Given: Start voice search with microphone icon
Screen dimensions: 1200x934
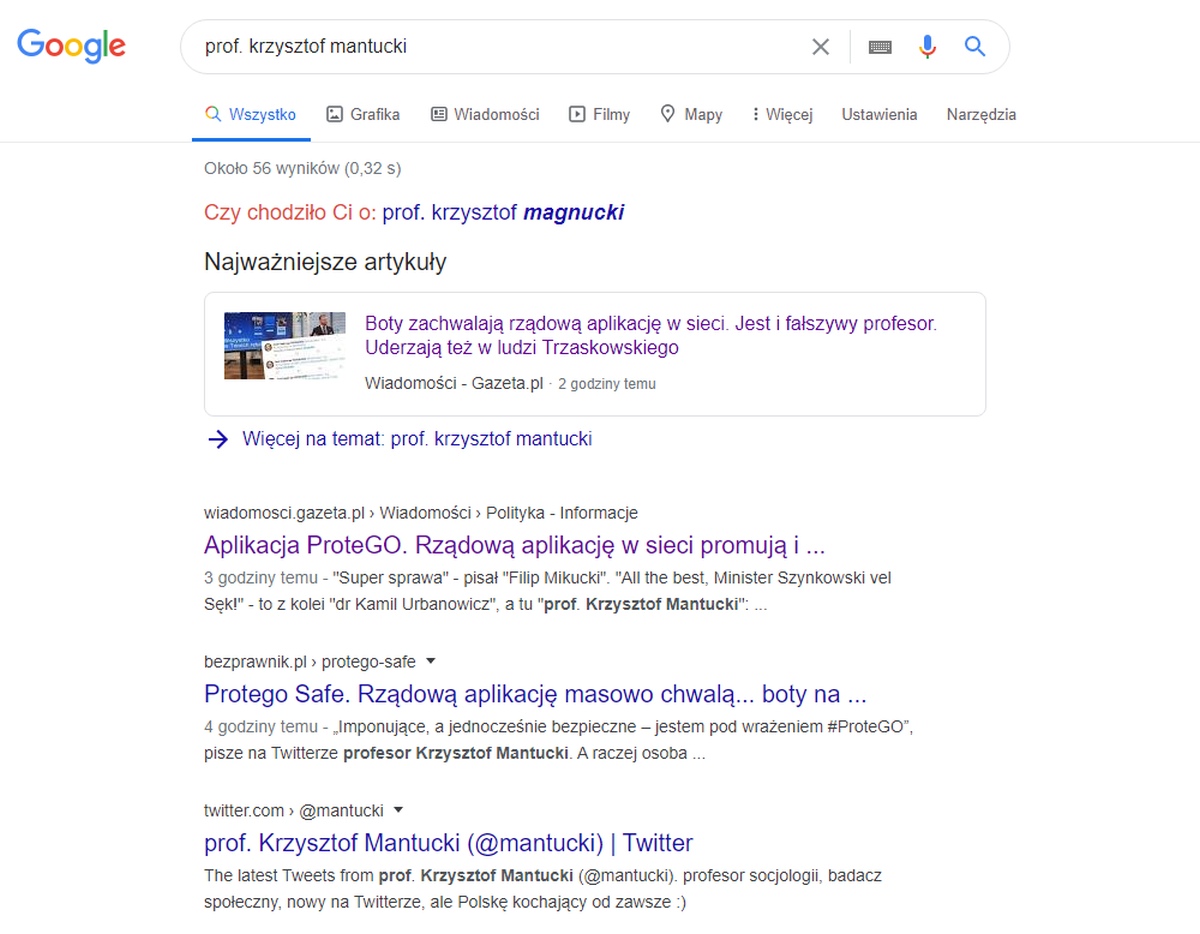Looking at the screenshot, I should point(927,47).
